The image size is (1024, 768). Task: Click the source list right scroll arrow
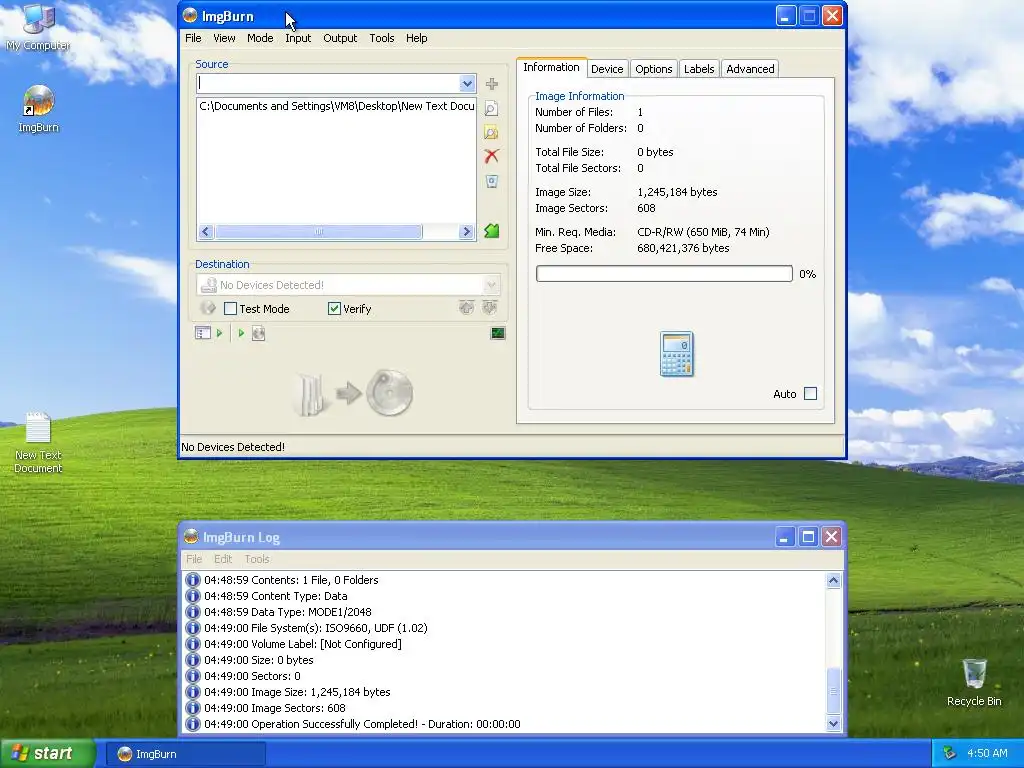(466, 231)
